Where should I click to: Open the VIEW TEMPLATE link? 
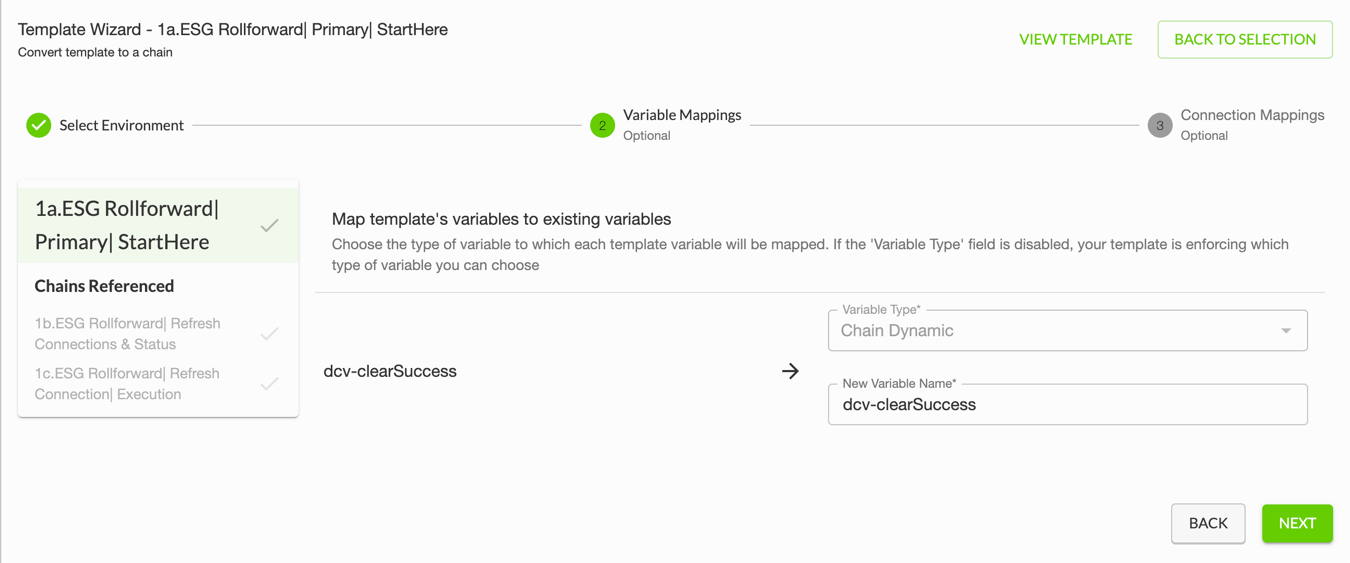point(1075,39)
